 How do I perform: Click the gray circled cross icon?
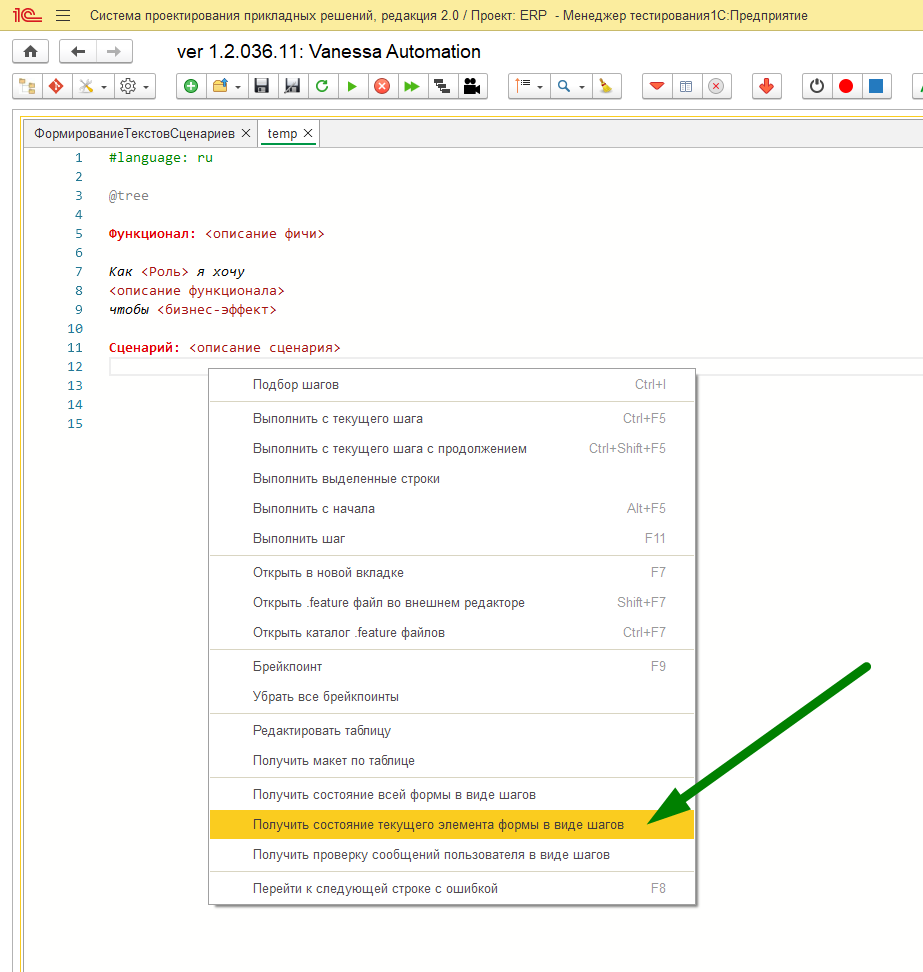coord(716,86)
